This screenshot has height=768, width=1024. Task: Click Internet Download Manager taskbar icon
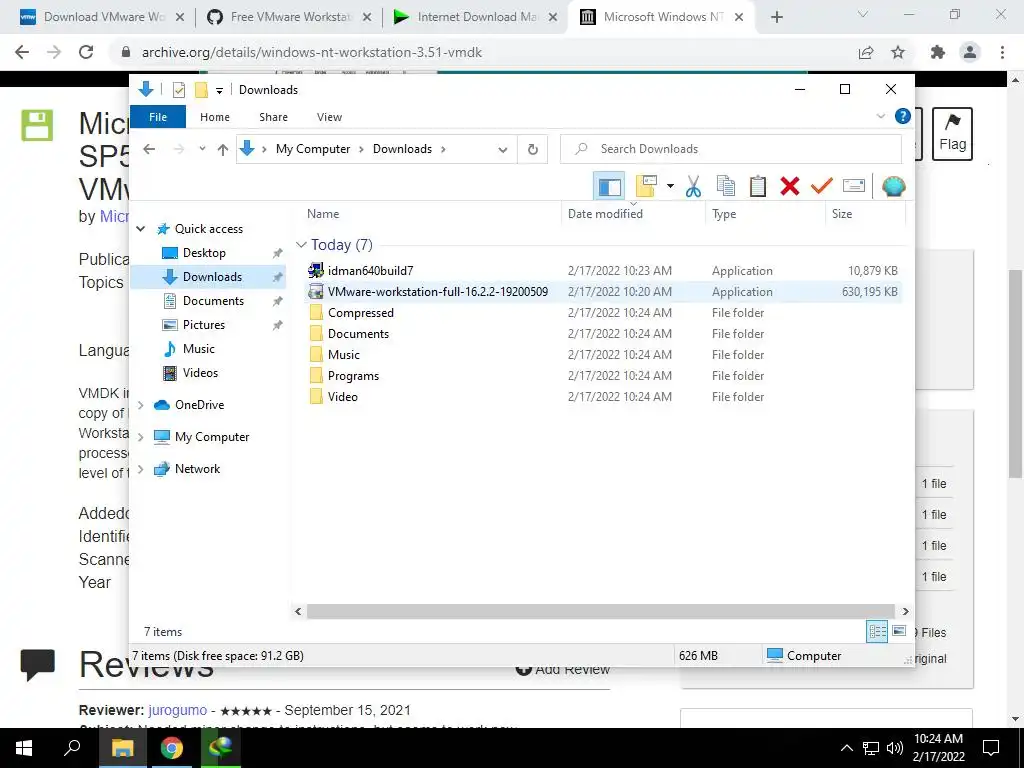[x=221, y=748]
